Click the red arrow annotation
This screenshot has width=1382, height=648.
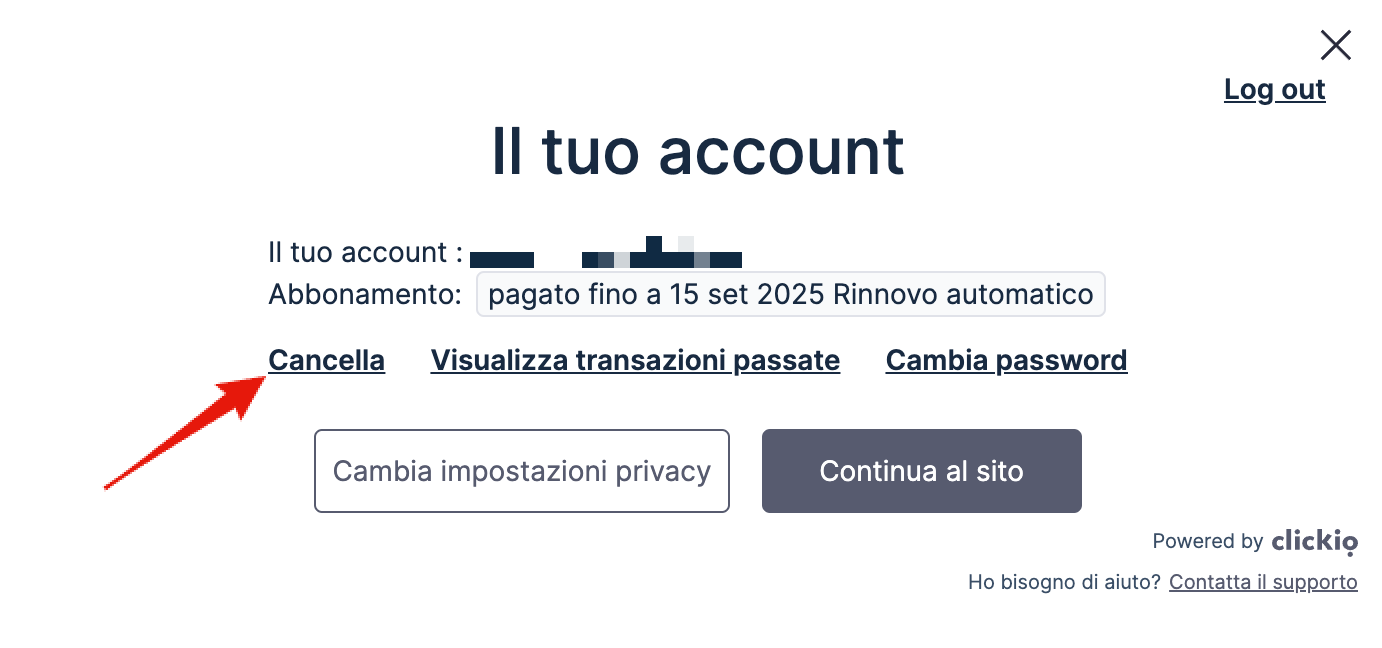pyautogui.click(x=186, y=432)
